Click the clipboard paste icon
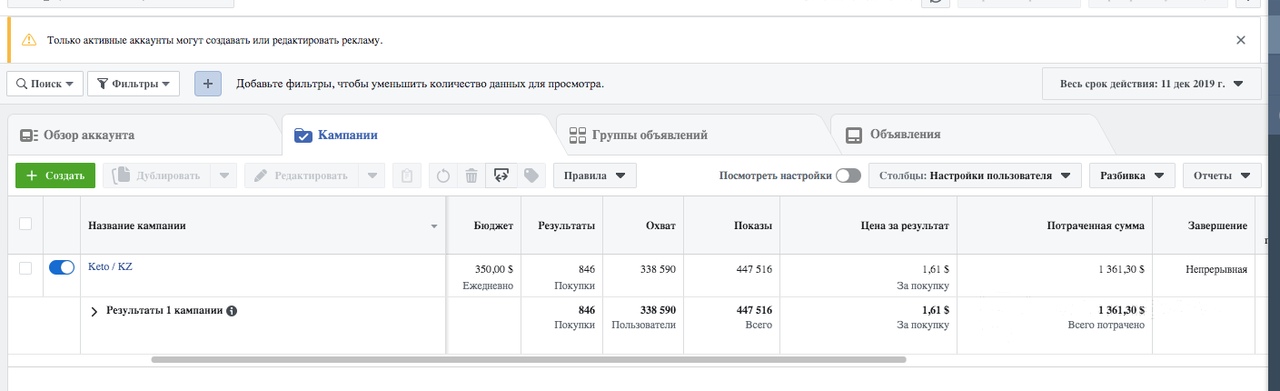This screenshot has height=391, width=1280. [x=407, y=176]
